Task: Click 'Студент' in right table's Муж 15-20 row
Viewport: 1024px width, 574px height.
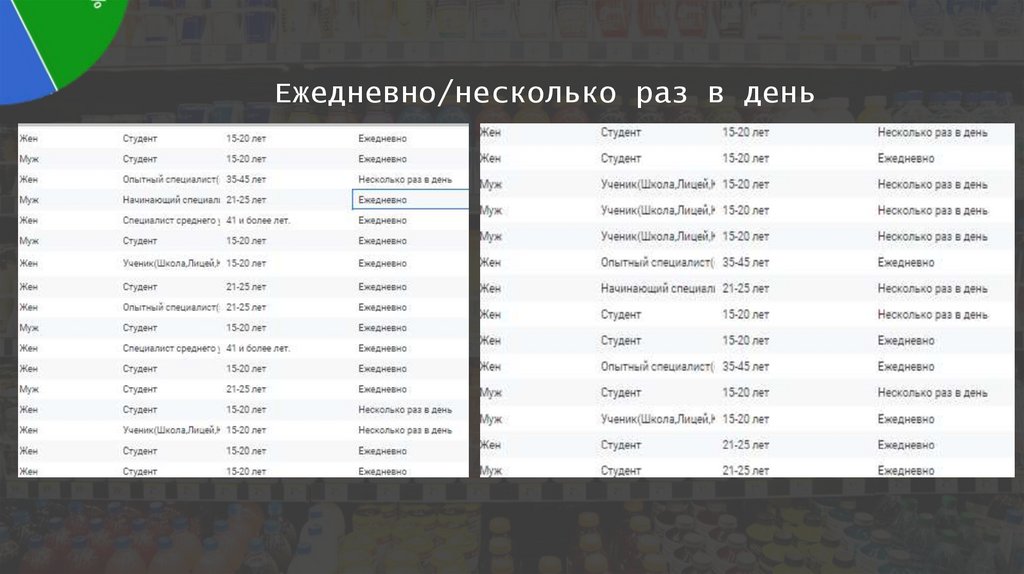Action: click(620, 393)
